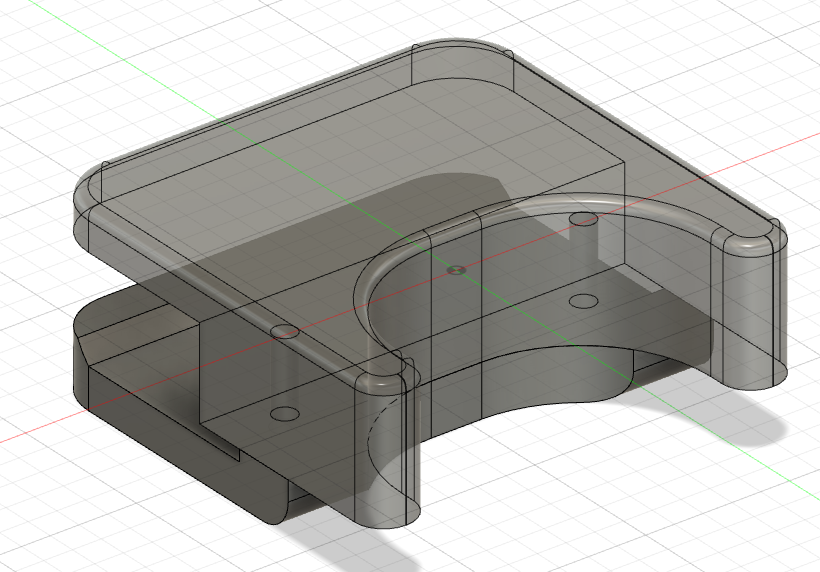The height and width of the screenshot is (572, 820).
Task: Select the origin point at the model center
Action: click(457, 270)
